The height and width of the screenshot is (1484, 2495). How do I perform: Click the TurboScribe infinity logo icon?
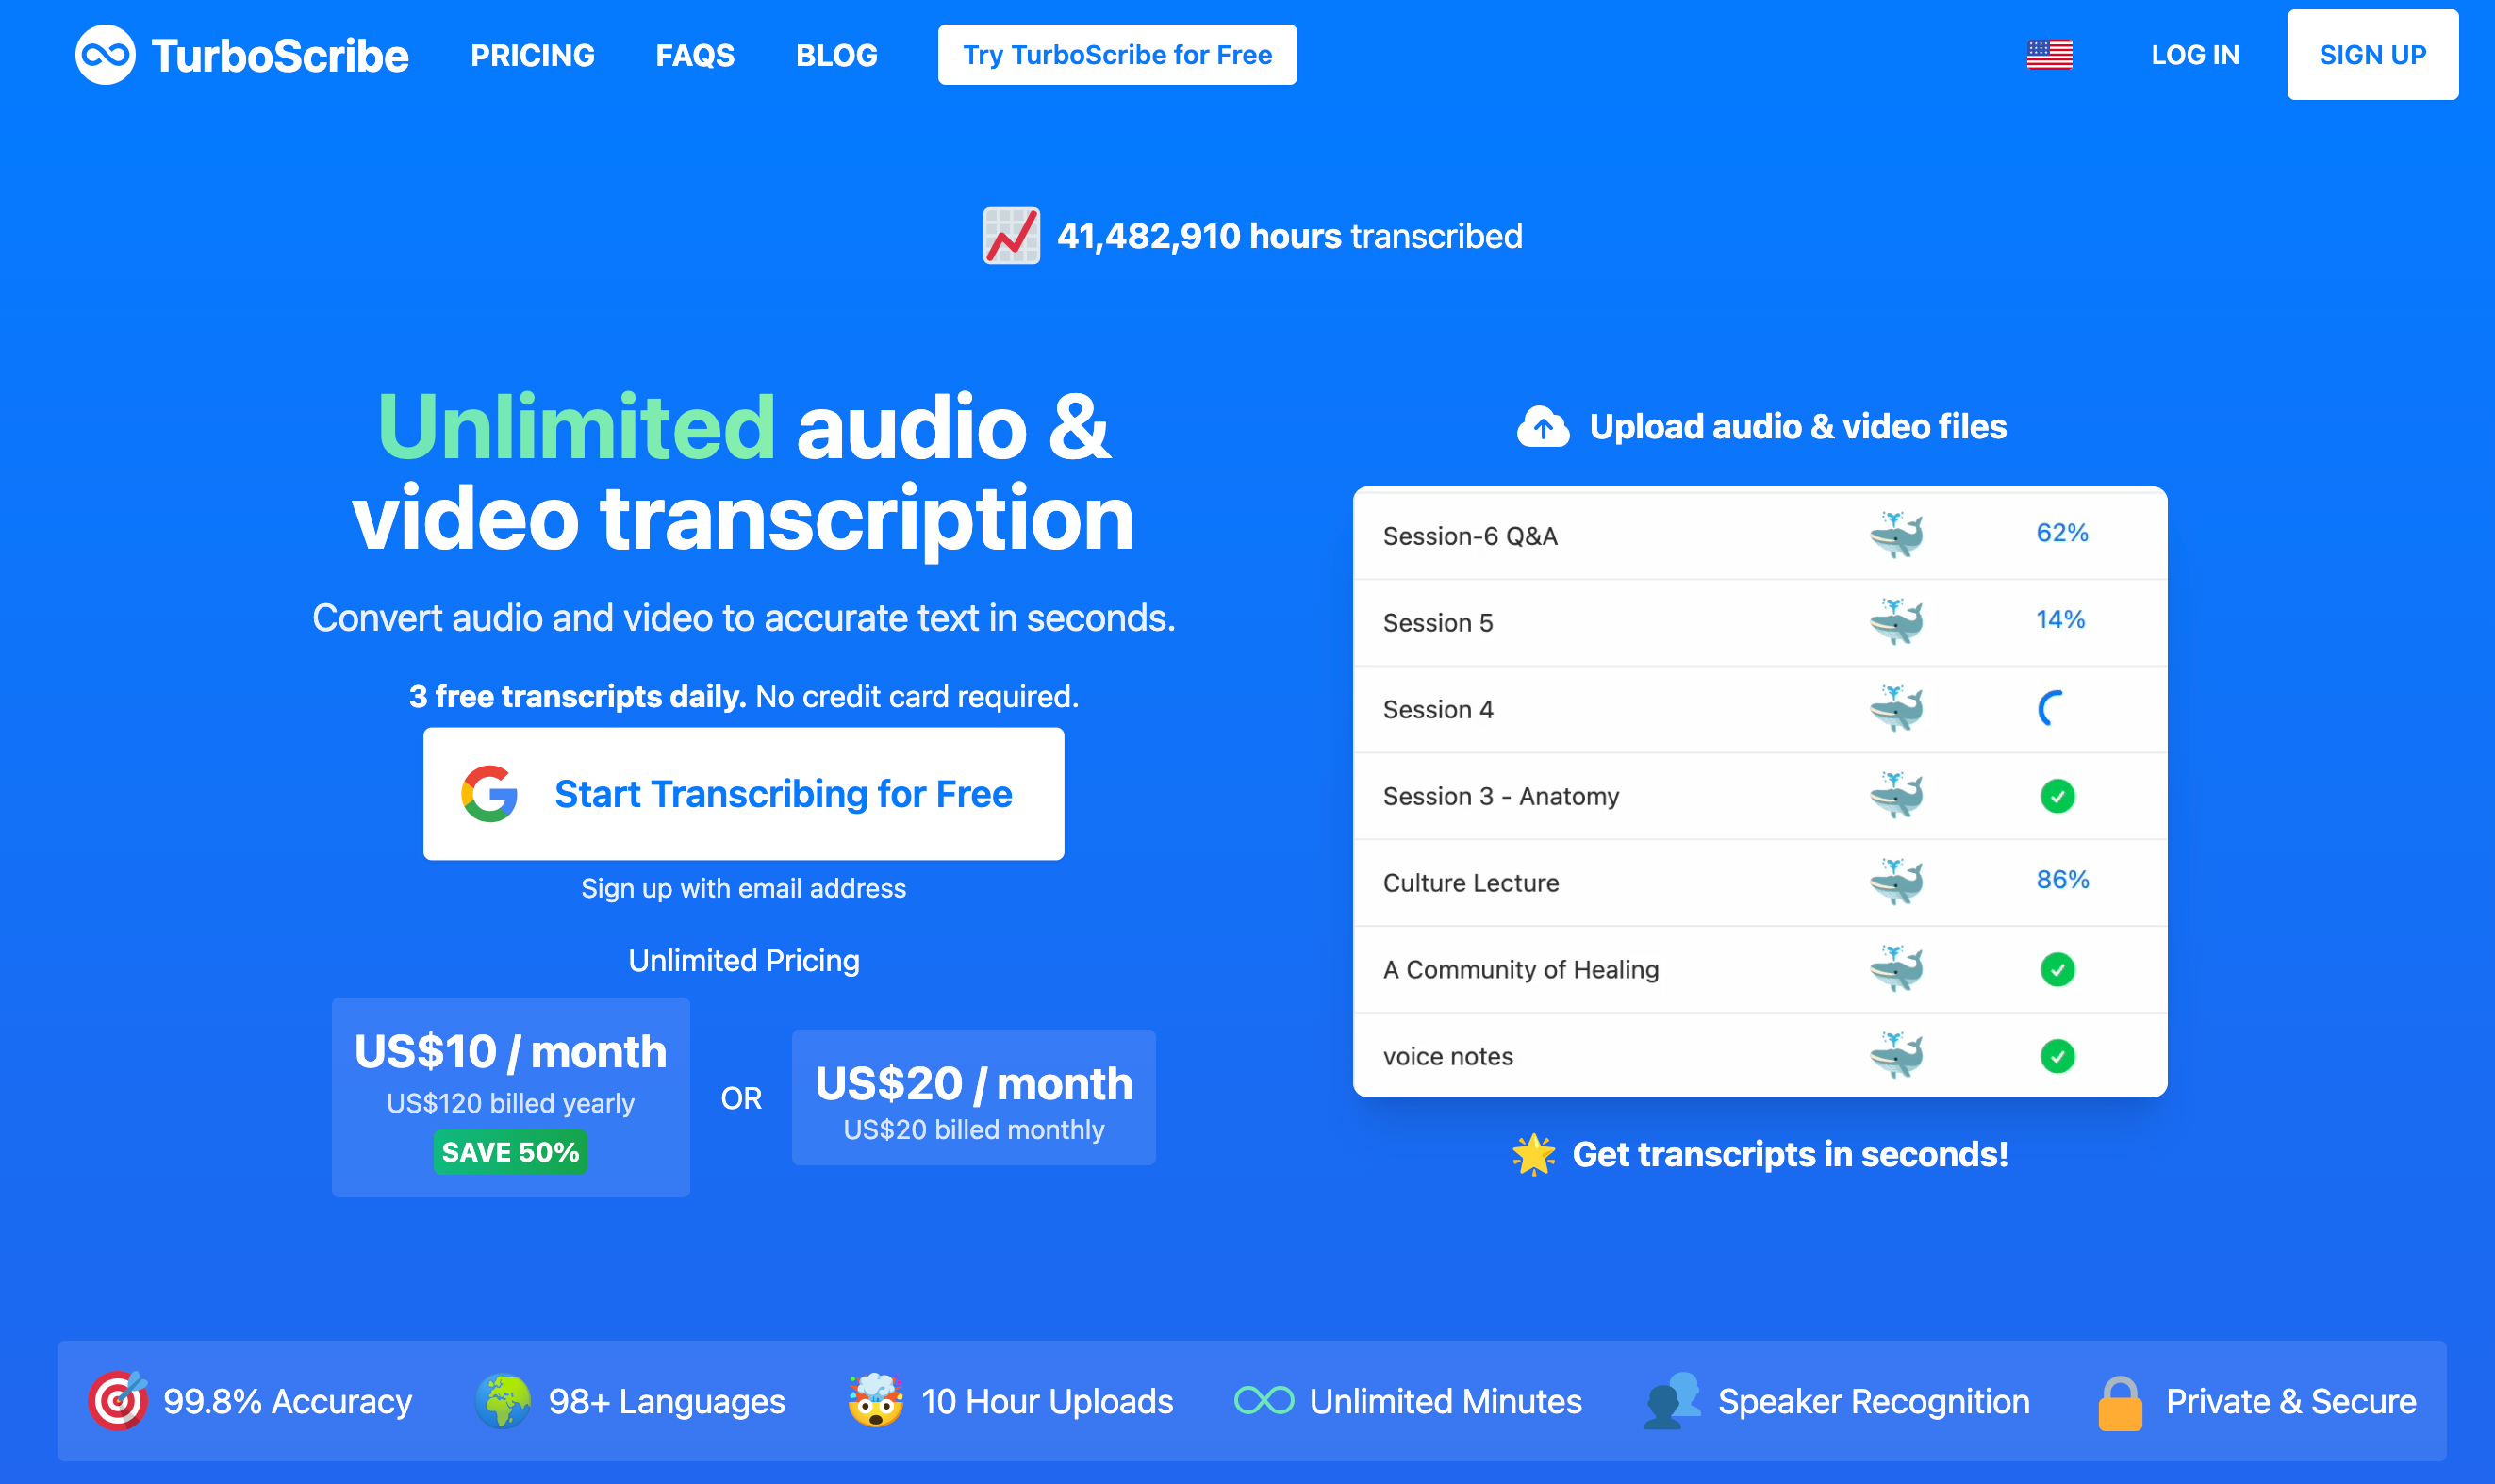click(x=105, y=55)
